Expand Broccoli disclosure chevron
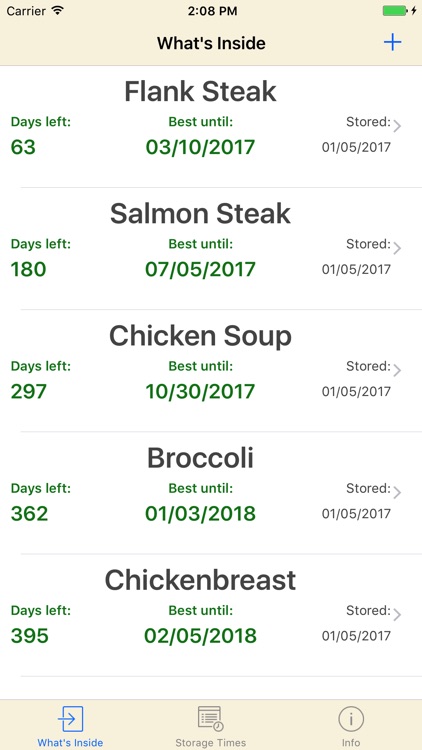The height and width of the screenshot is (750, 422). point(397,493)
